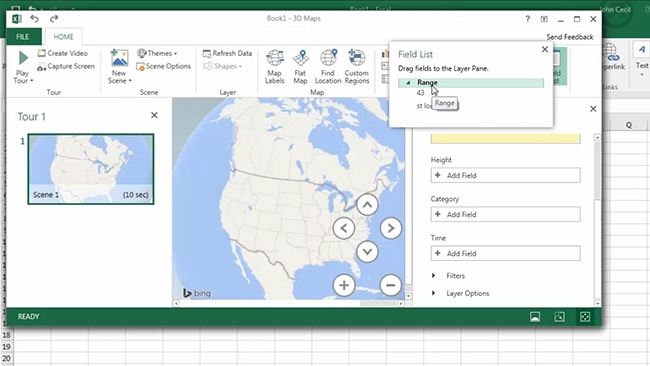Viewport: 650px width, 366px height.
Task: Select the HOME ribbon tab
Action: (63, 37)
